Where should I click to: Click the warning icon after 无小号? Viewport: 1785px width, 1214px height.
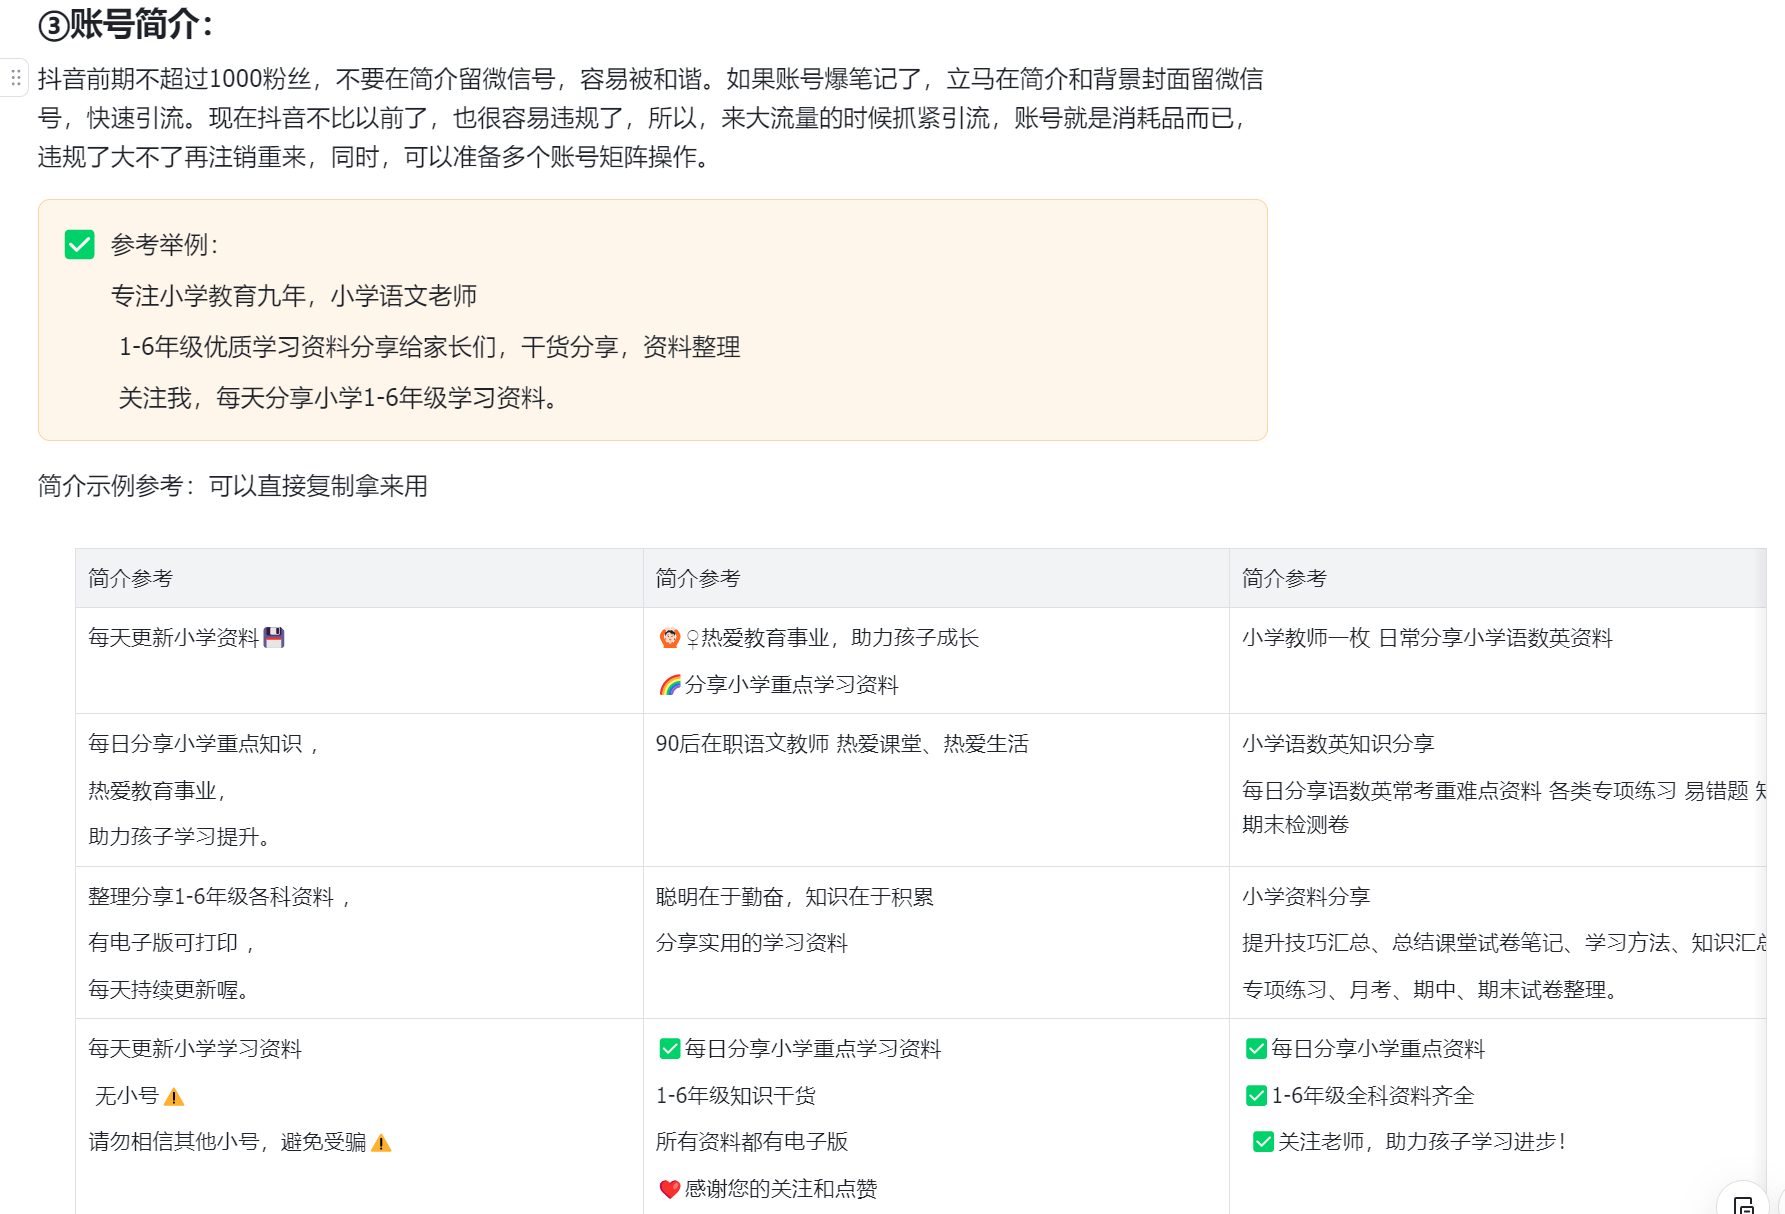coord(174,1097)
